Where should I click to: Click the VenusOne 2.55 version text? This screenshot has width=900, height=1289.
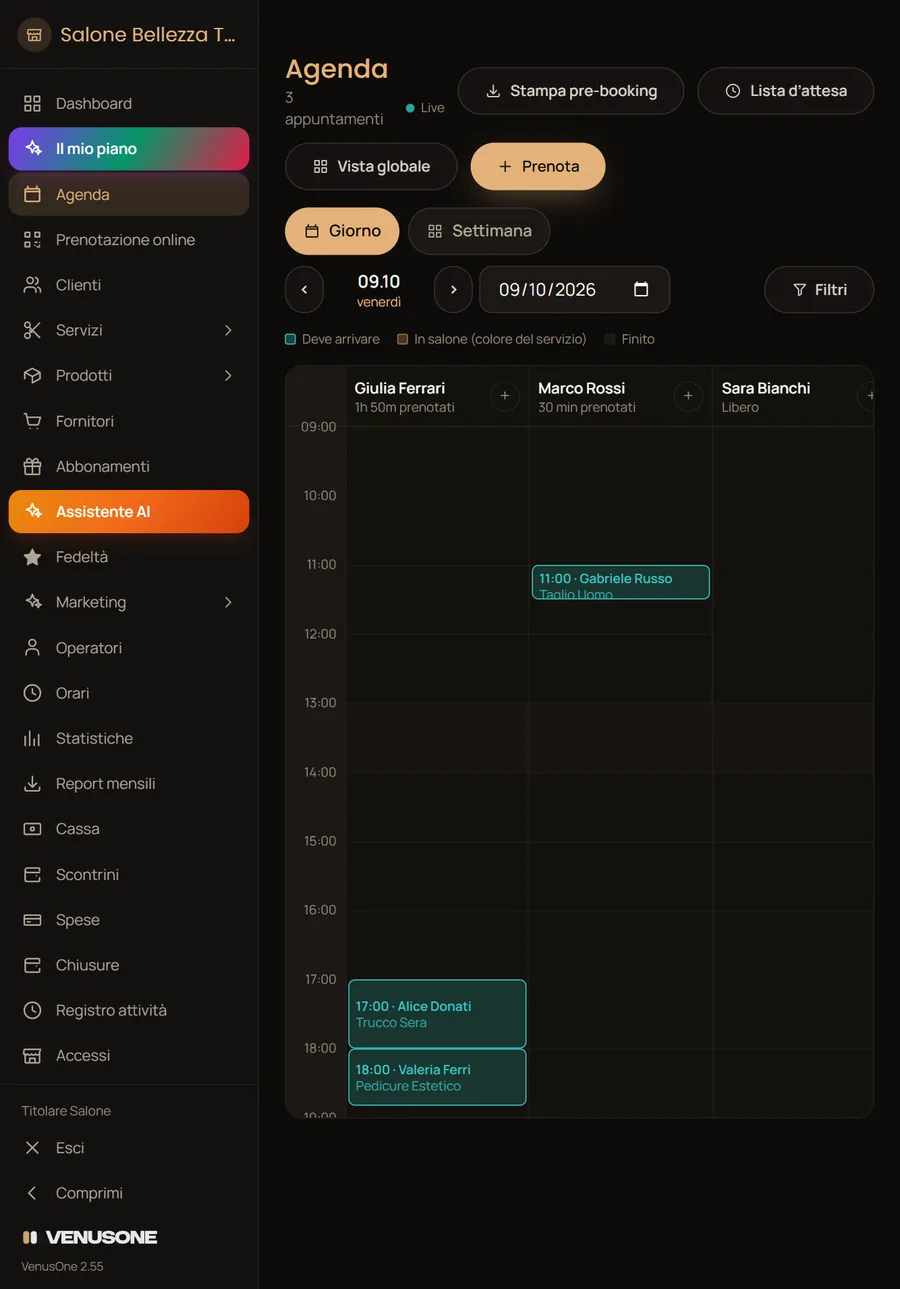[62, 1266]
